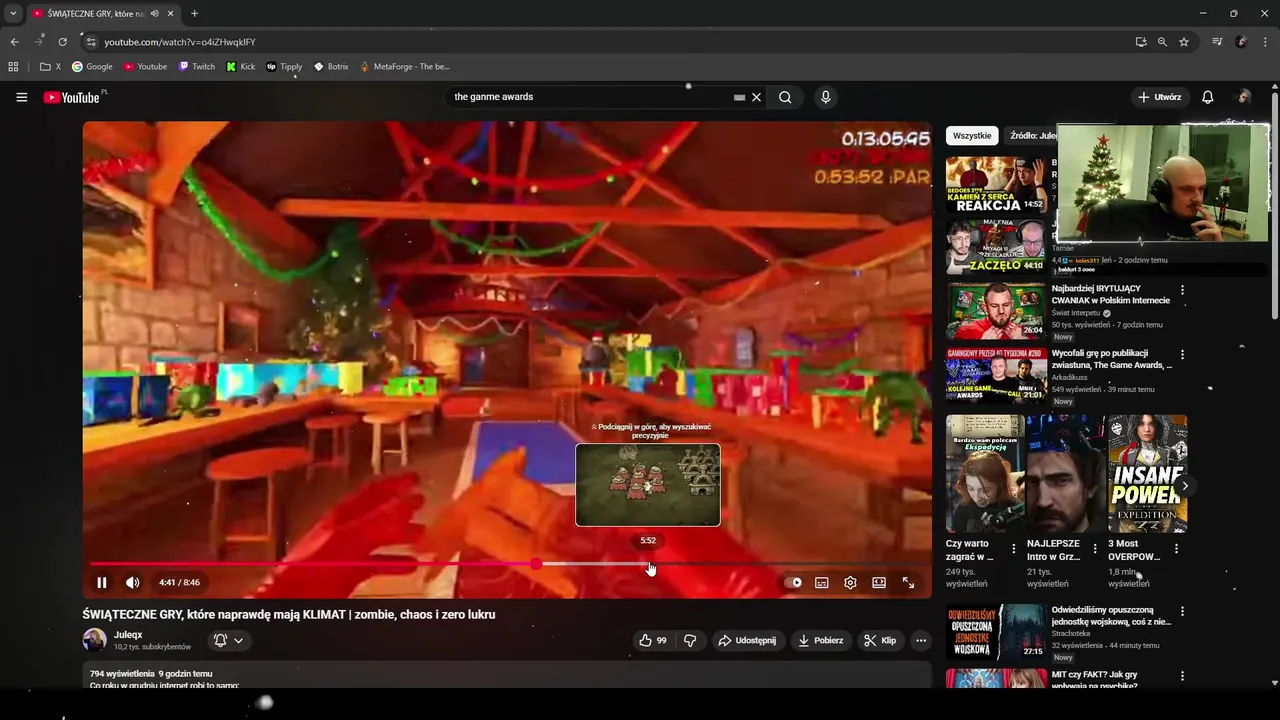1280x720 pixels.
Task: Select the Wszystkie filter chip
Action: pos(972,135)
